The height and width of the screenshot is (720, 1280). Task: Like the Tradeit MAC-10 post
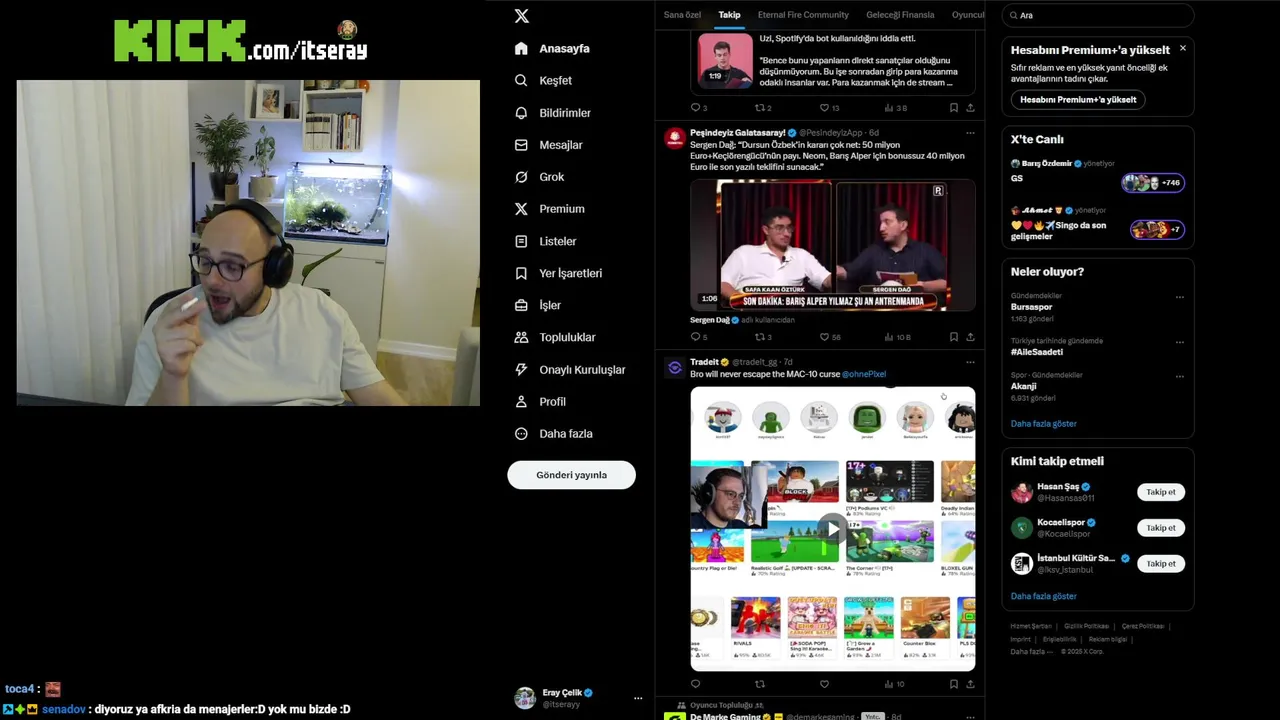(x=824, y=684)
